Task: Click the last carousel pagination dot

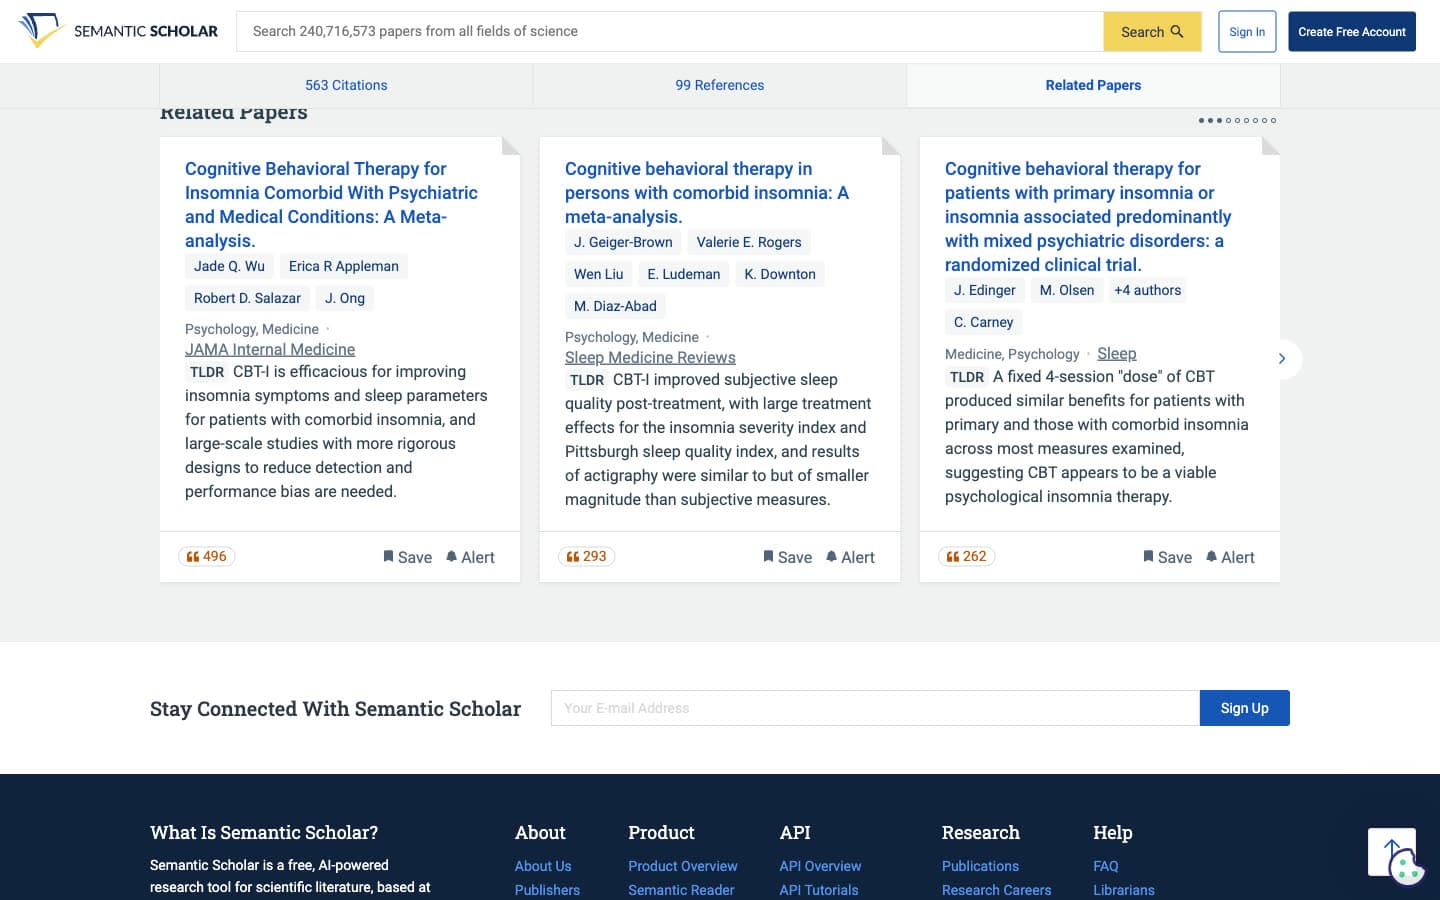Action: (x=1273, y=120)
